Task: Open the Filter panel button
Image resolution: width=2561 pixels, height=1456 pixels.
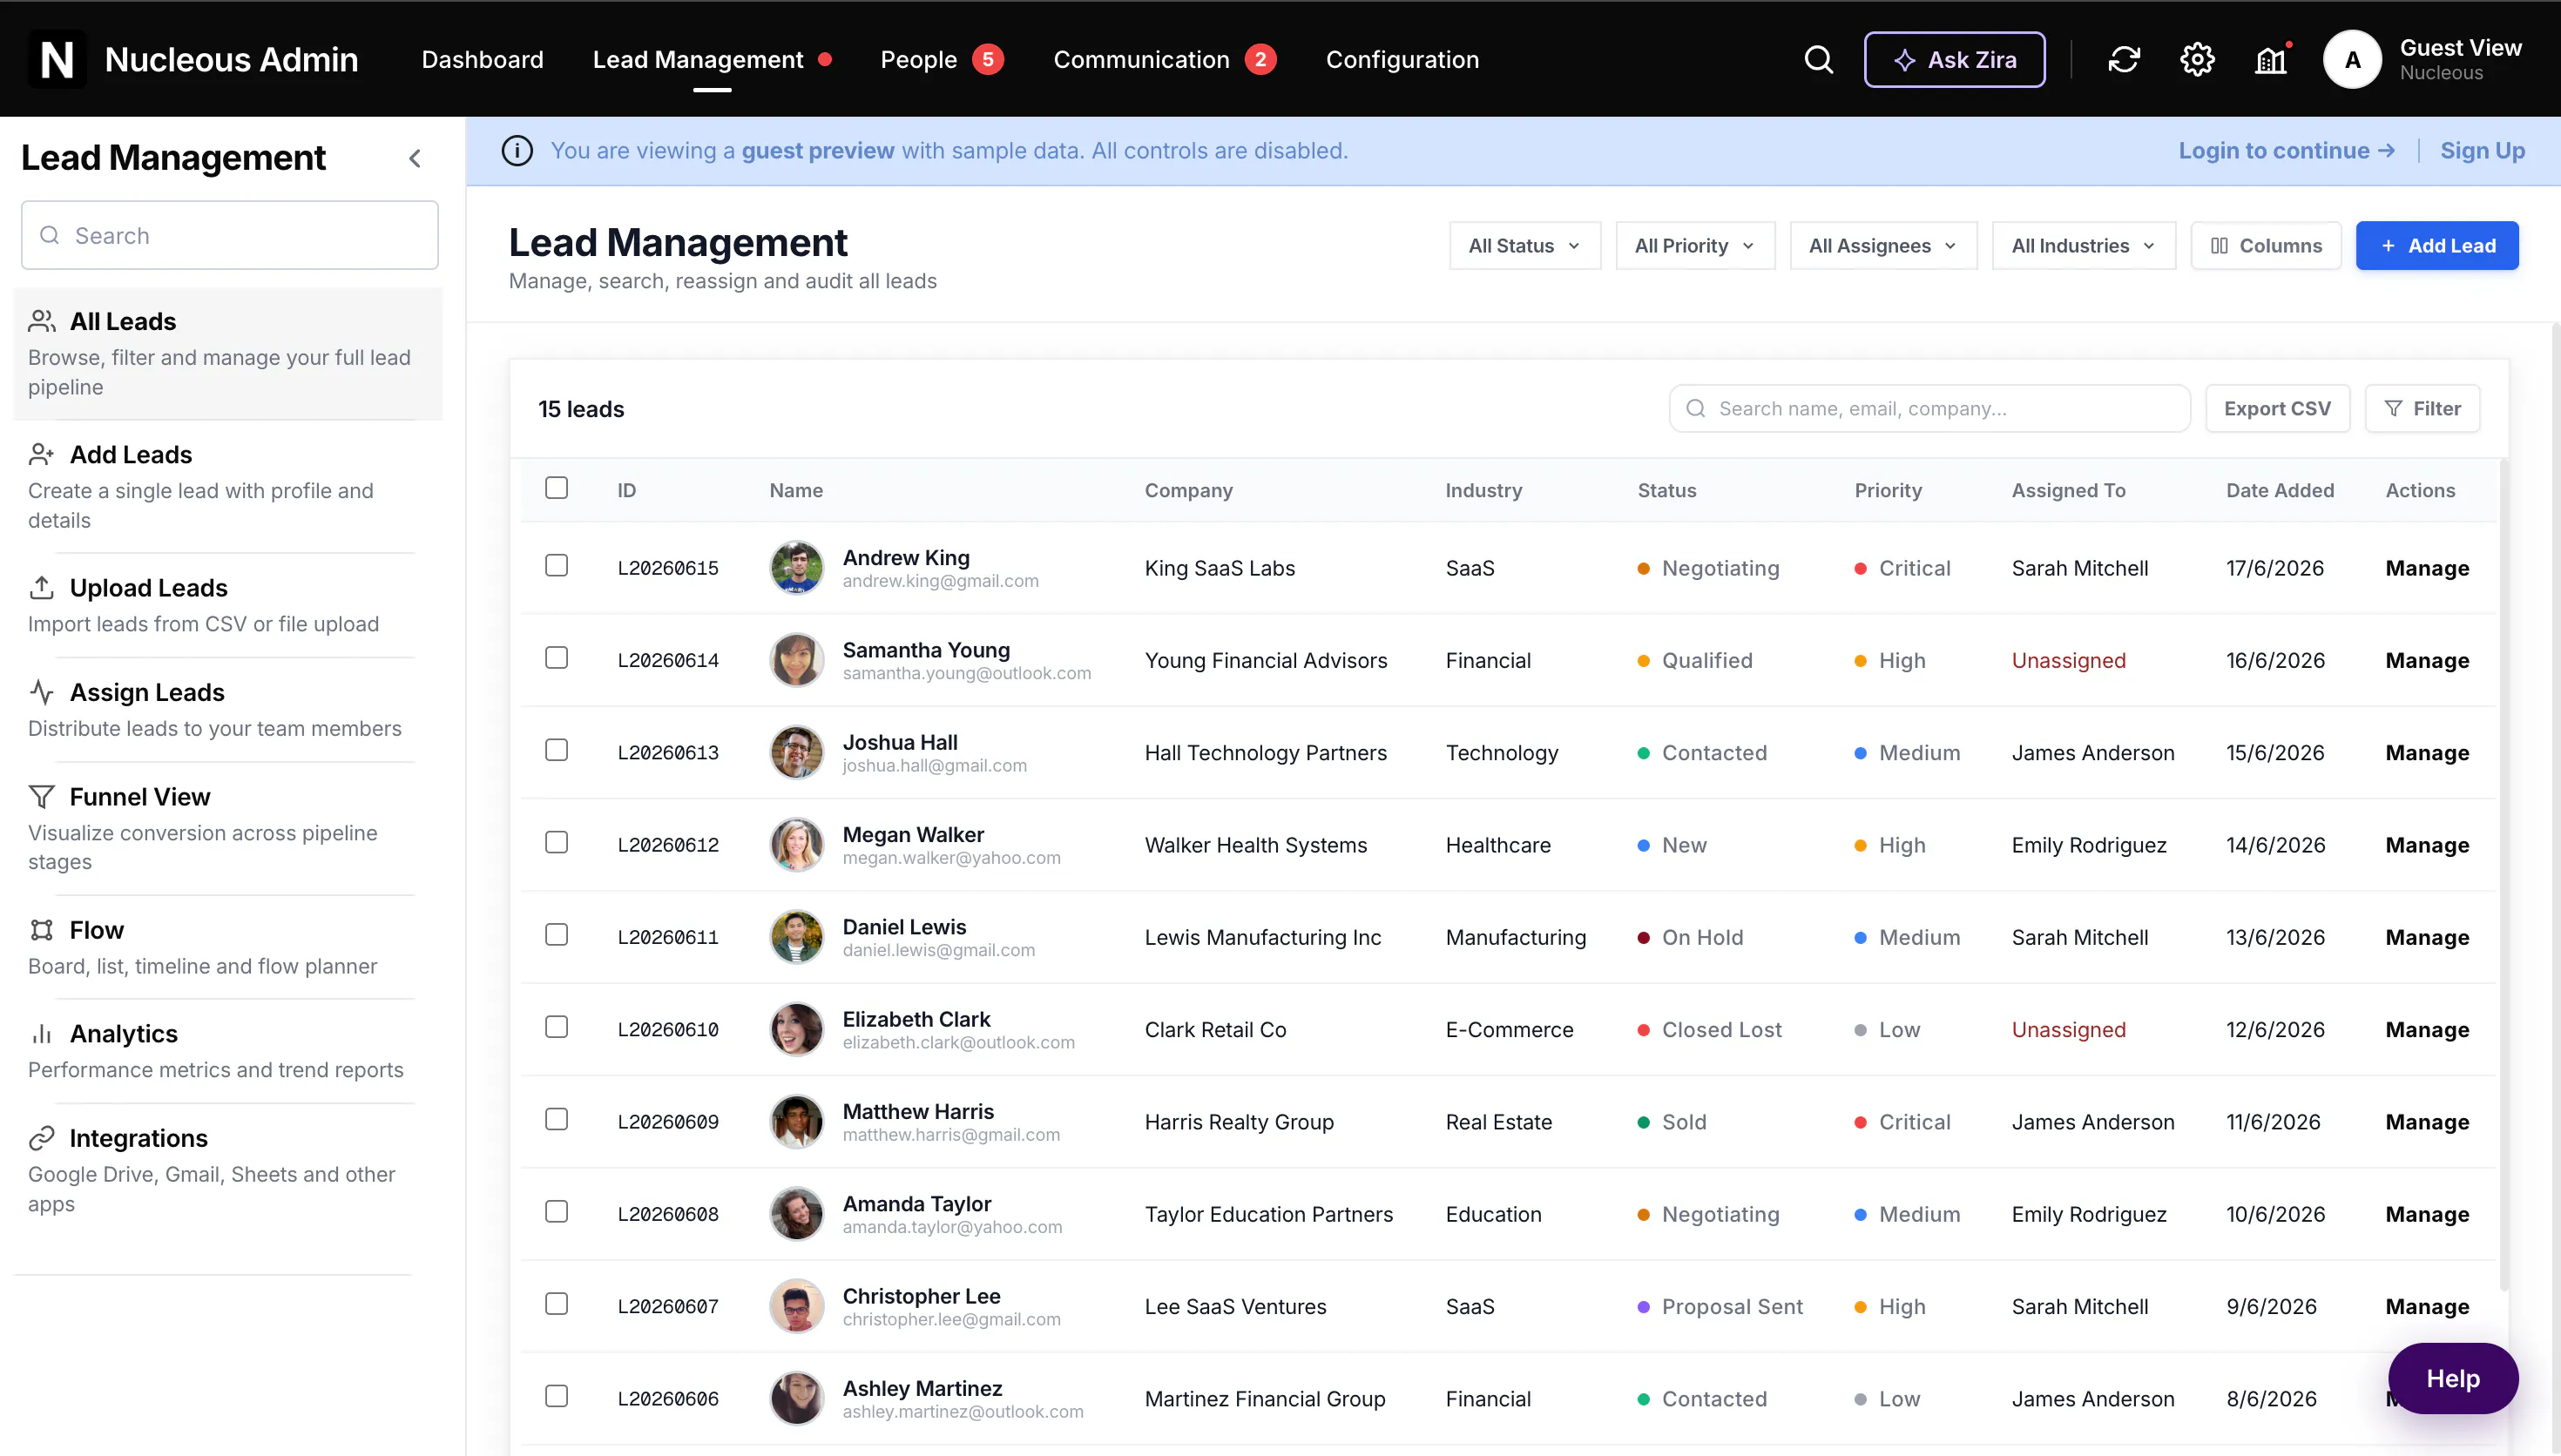Action: click(x=2422, y=409)
